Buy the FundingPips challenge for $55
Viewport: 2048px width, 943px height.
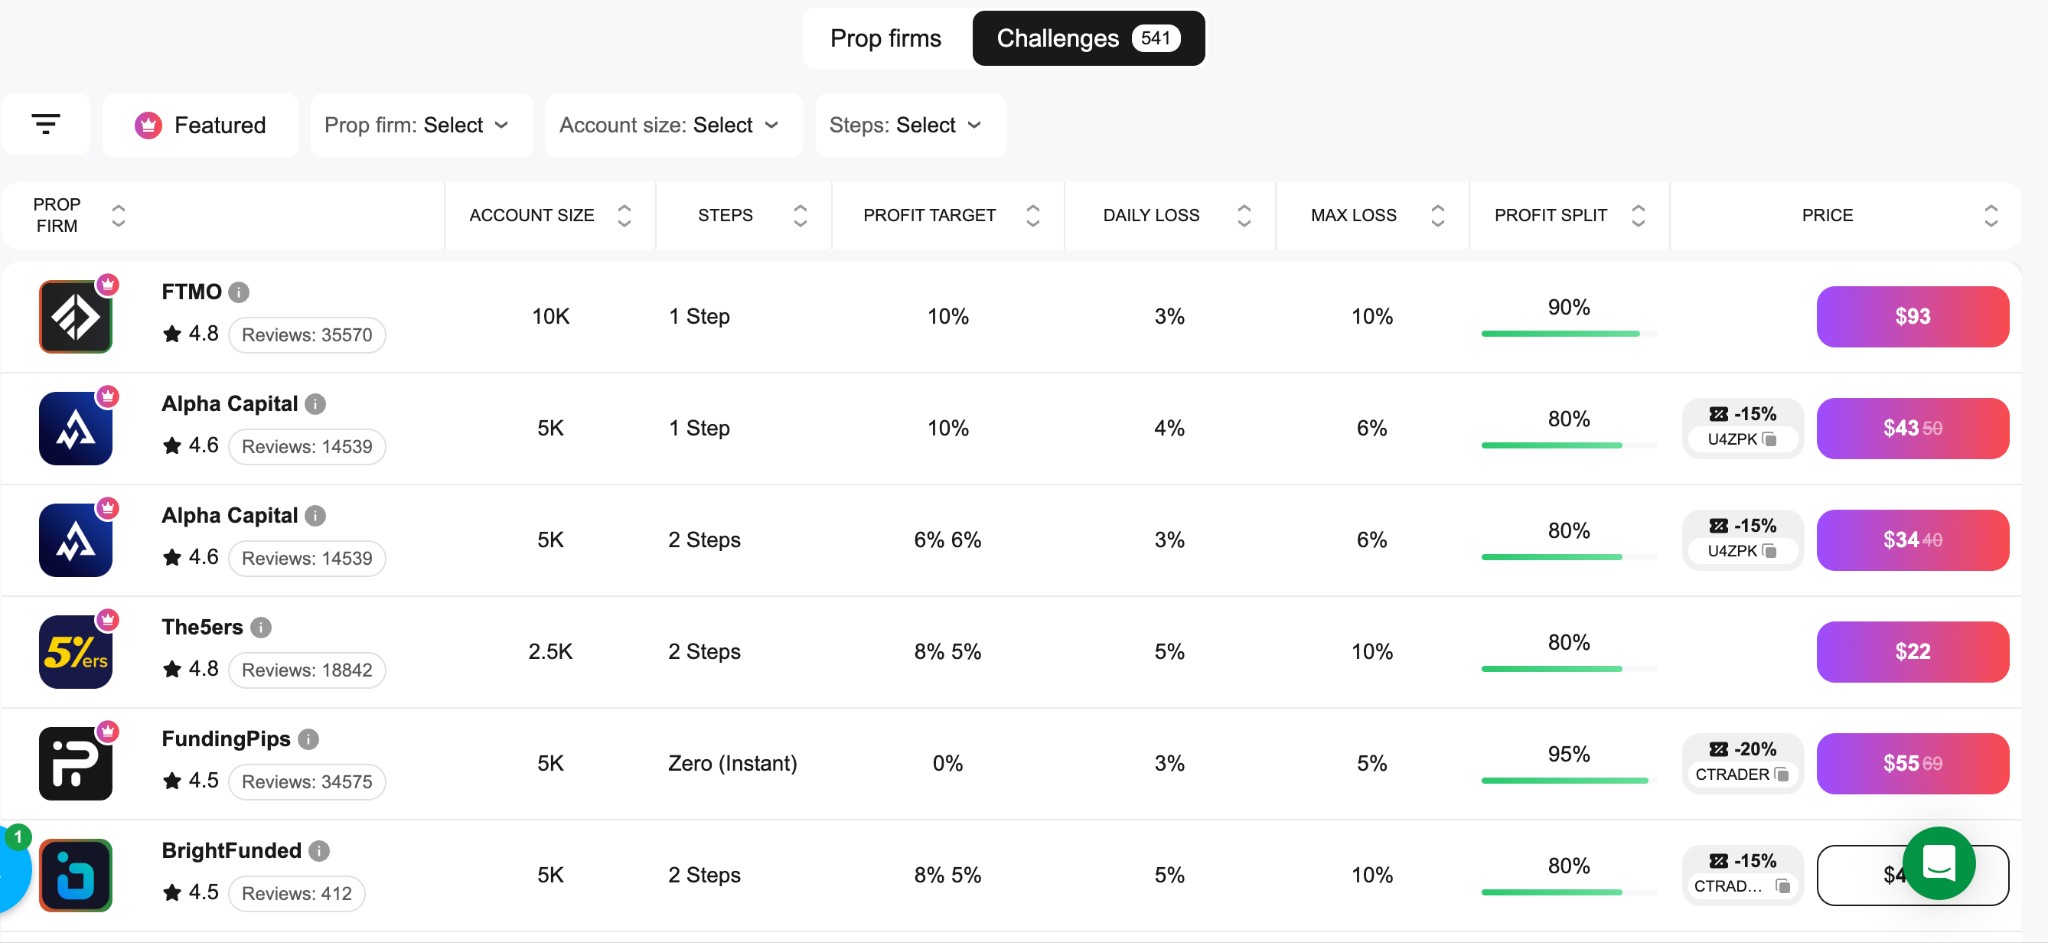point(1912,764)
